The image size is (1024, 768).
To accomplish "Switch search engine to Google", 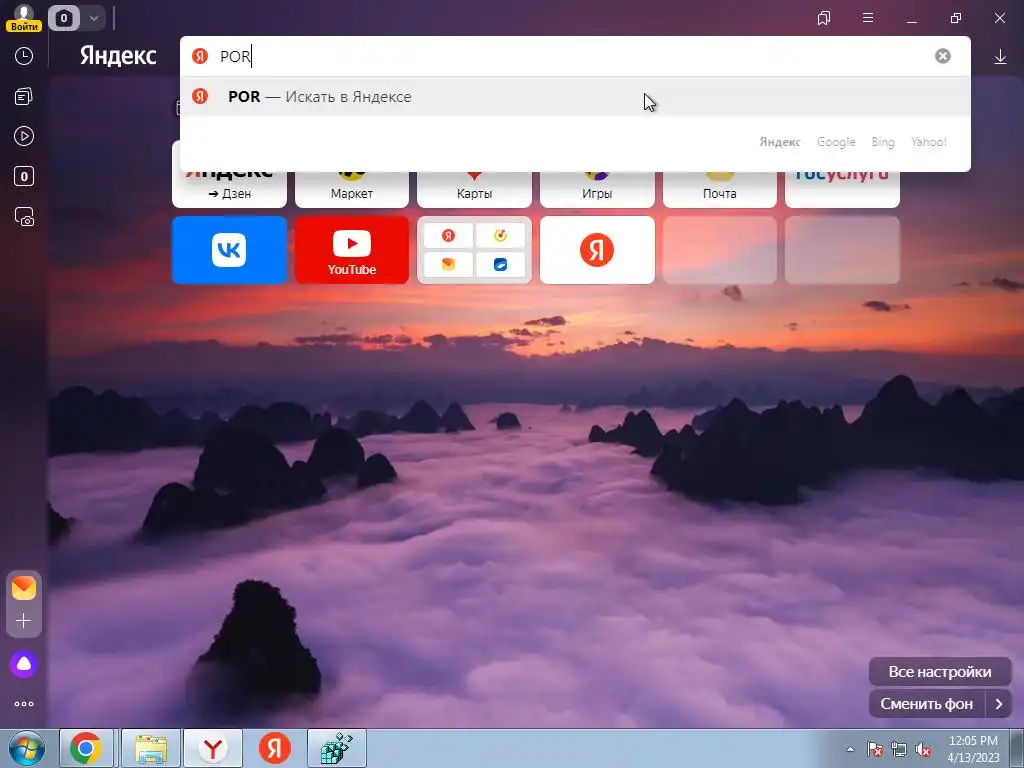I will coord(836,142).
